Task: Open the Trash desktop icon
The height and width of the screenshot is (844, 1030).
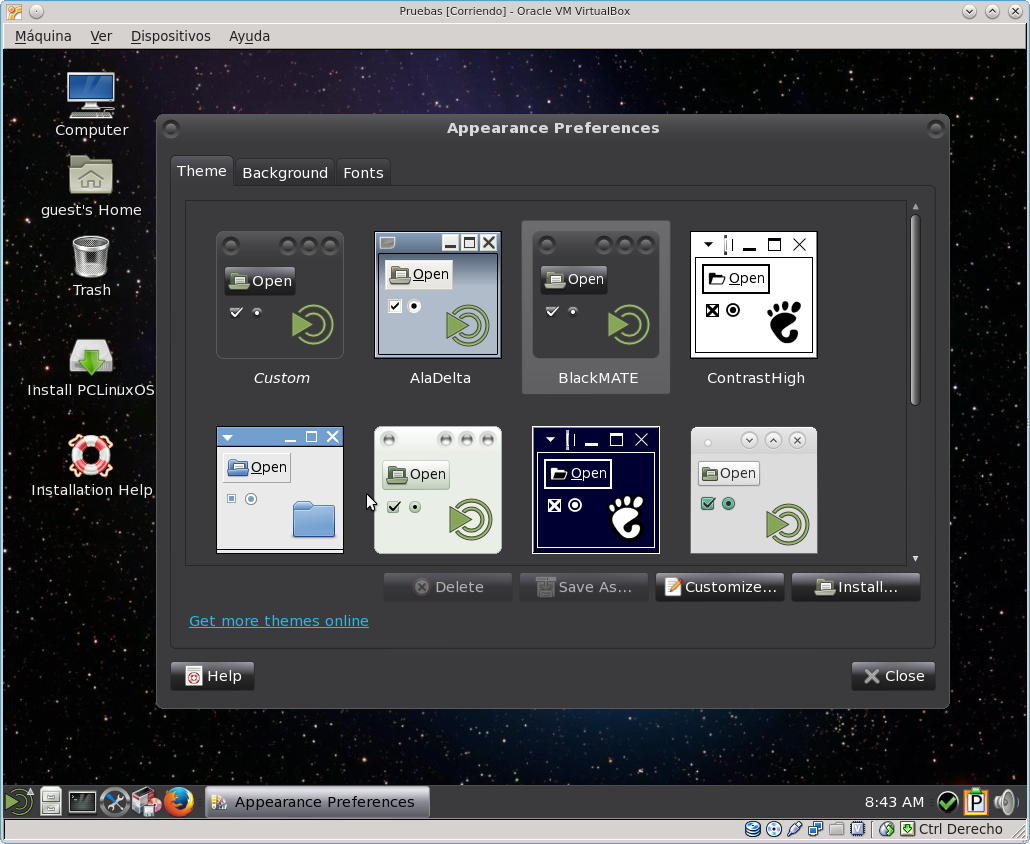Action: point(91,257)
